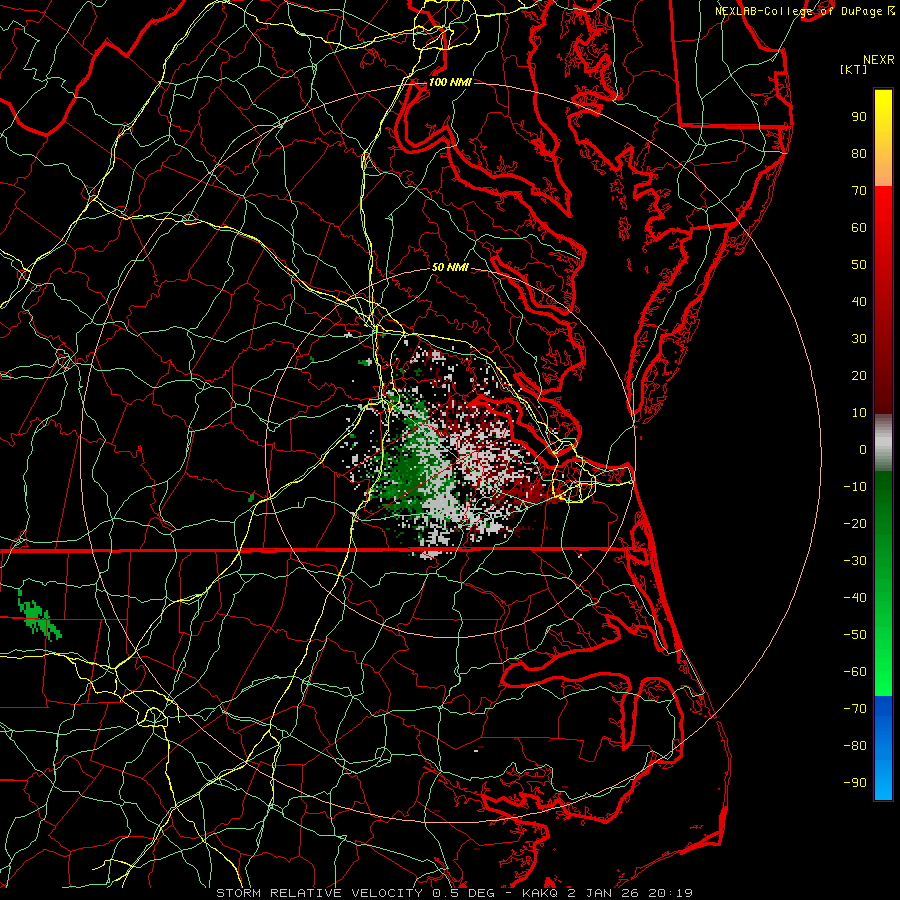Click the 20 value on the velocity scale

coord(859,375)
